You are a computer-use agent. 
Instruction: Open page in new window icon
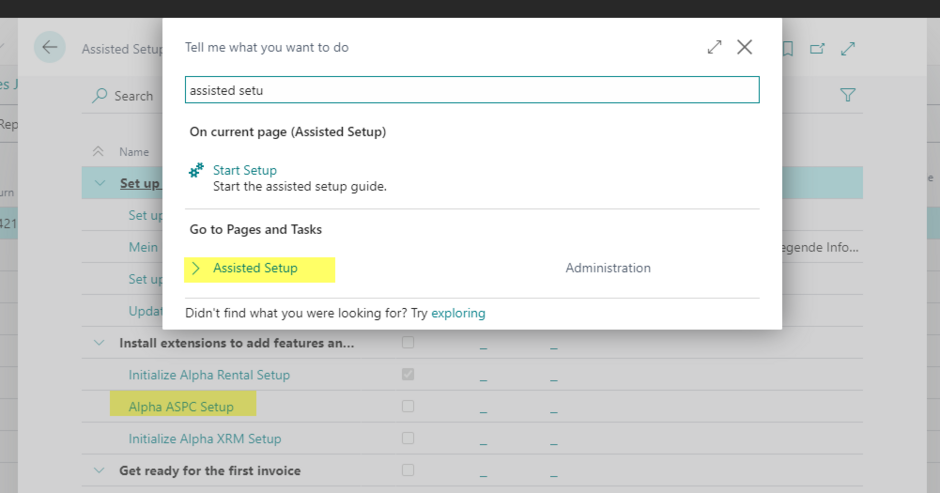coord(817,48)
